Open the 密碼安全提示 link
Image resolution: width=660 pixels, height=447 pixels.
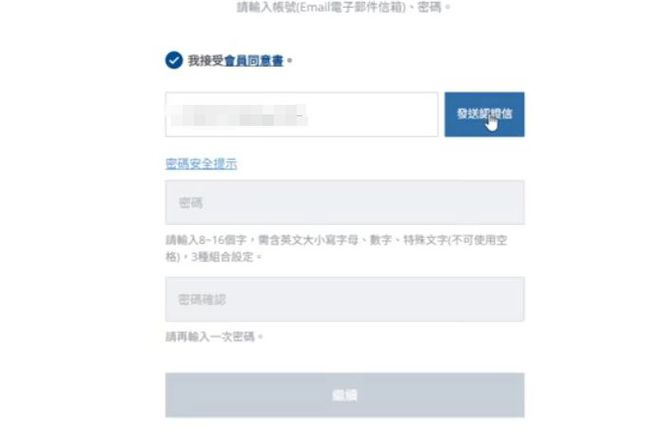201,164
